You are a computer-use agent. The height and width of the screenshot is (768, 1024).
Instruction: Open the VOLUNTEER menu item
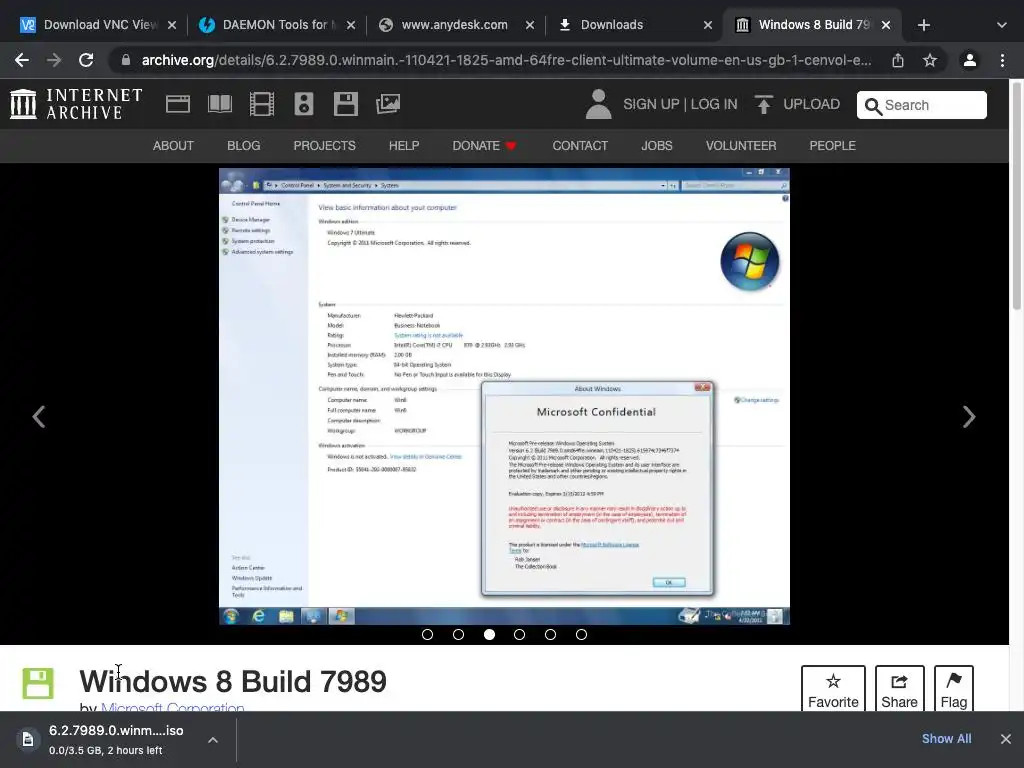click(741, 146)
